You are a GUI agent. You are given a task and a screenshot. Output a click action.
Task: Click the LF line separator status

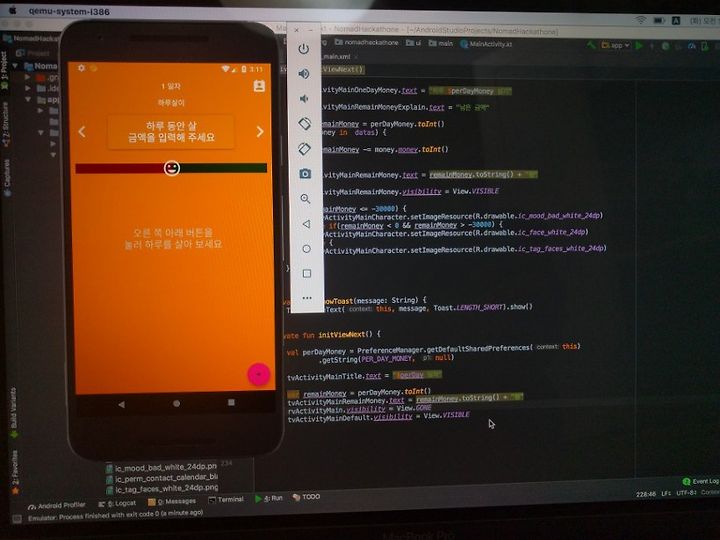click(666, 494)
